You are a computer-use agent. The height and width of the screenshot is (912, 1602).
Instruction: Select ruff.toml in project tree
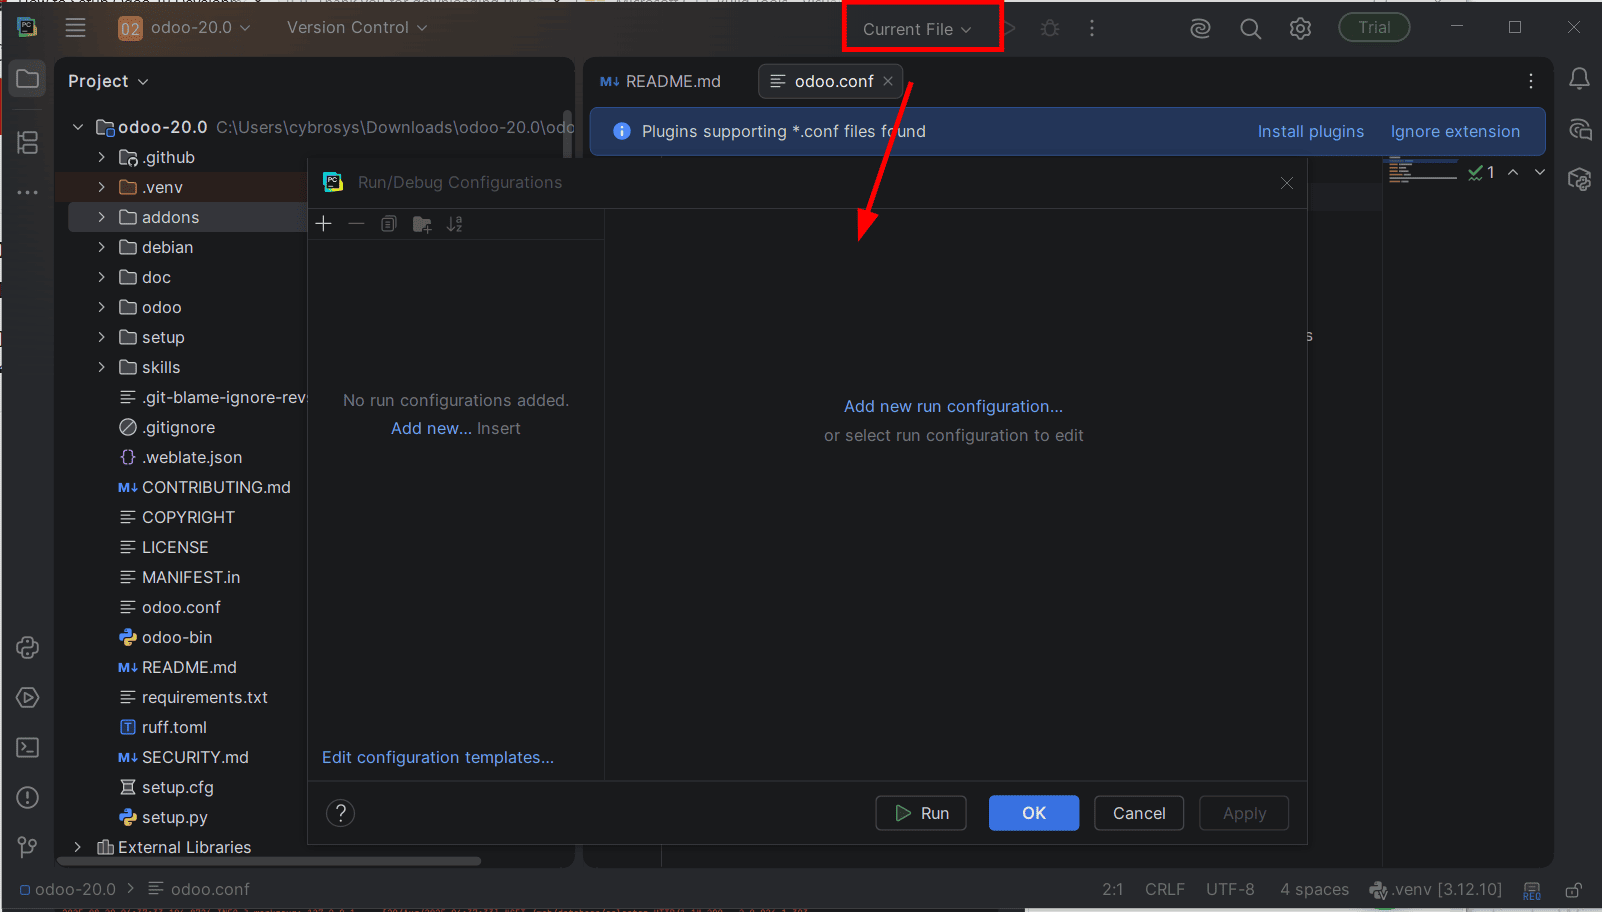pos(174,727)
